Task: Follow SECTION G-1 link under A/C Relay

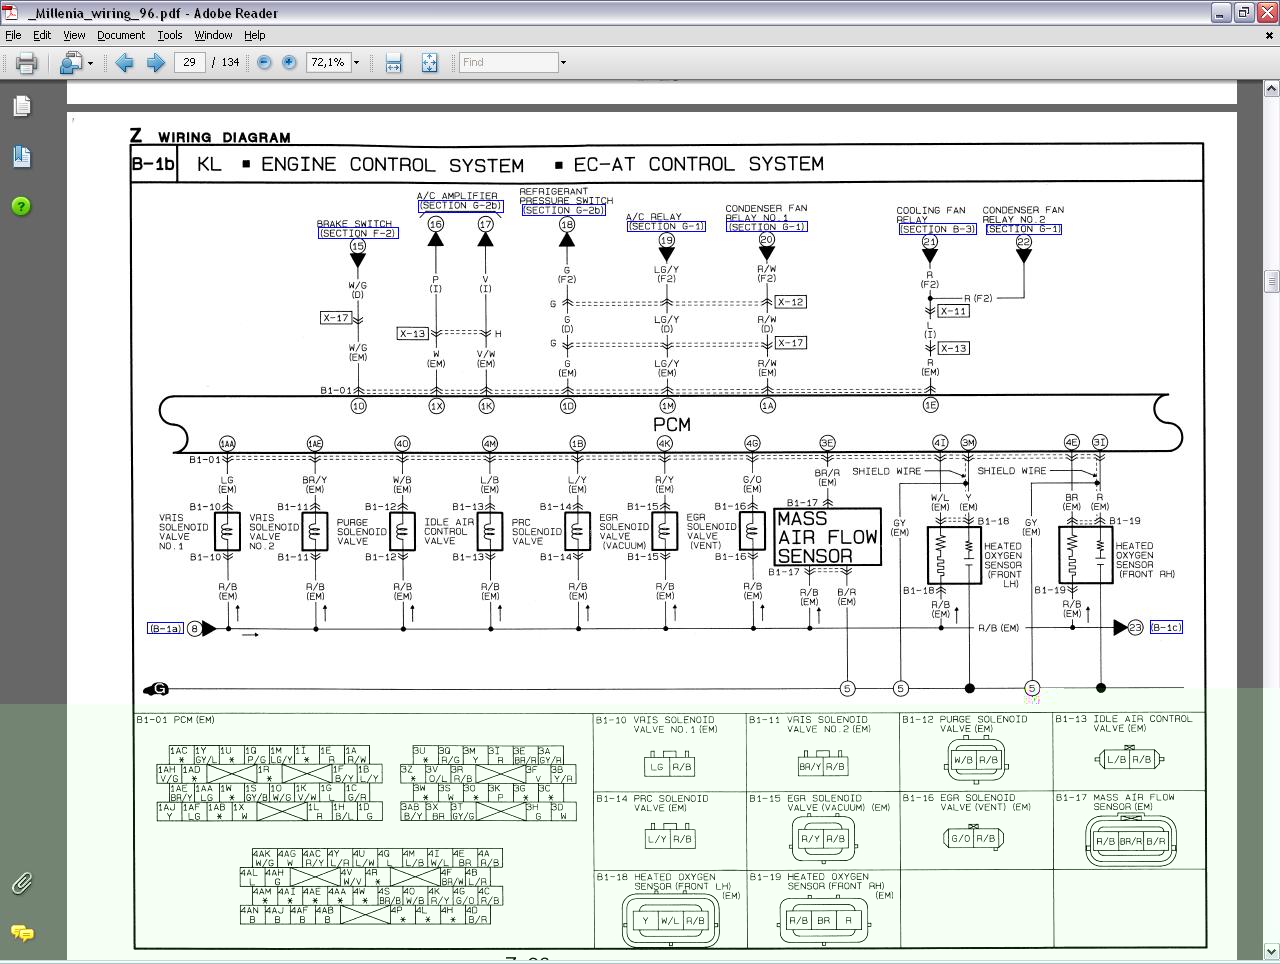Action: 666,226
